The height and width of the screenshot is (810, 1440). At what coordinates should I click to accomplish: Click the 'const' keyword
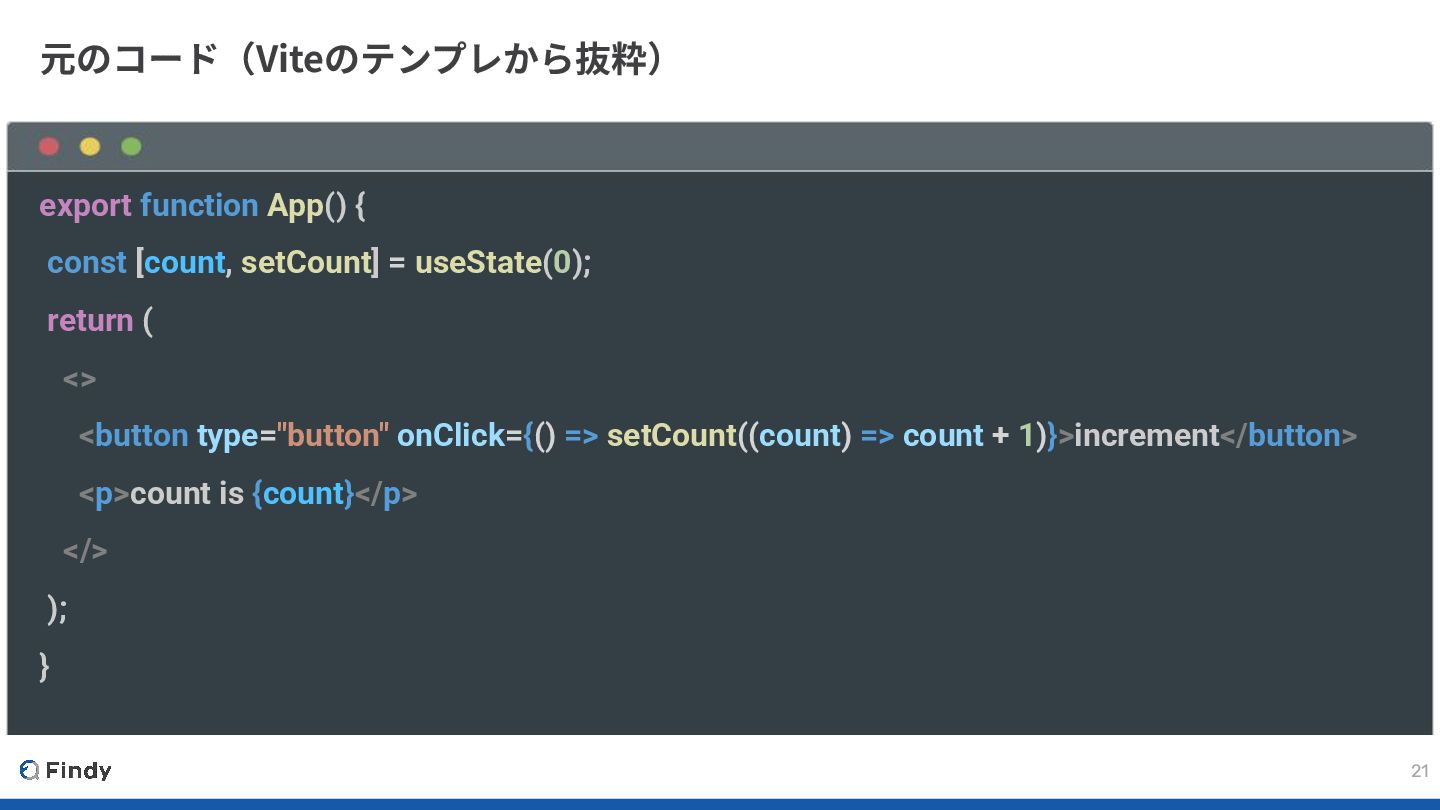[x=87, y=263]
